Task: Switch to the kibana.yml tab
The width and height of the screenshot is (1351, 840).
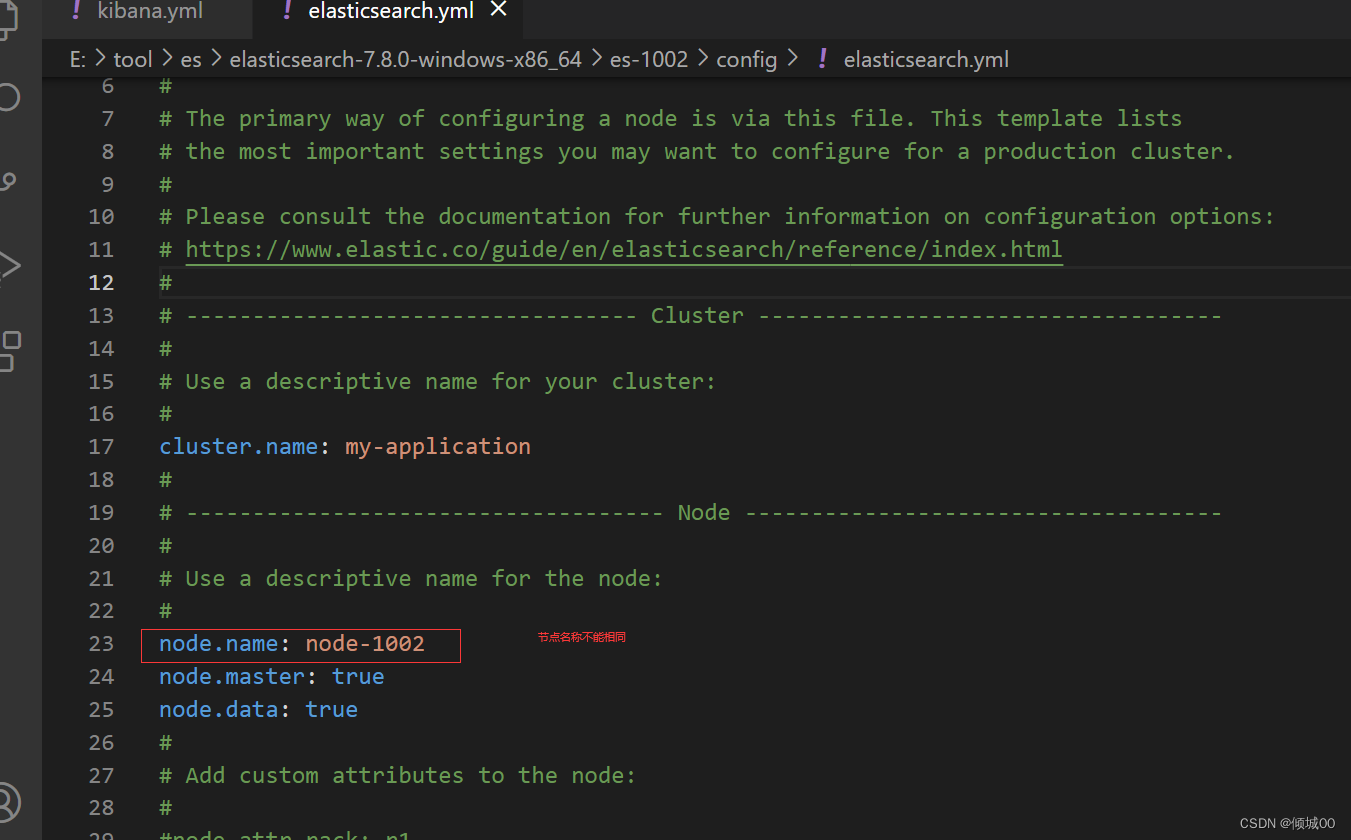Action: coord(150,12)
